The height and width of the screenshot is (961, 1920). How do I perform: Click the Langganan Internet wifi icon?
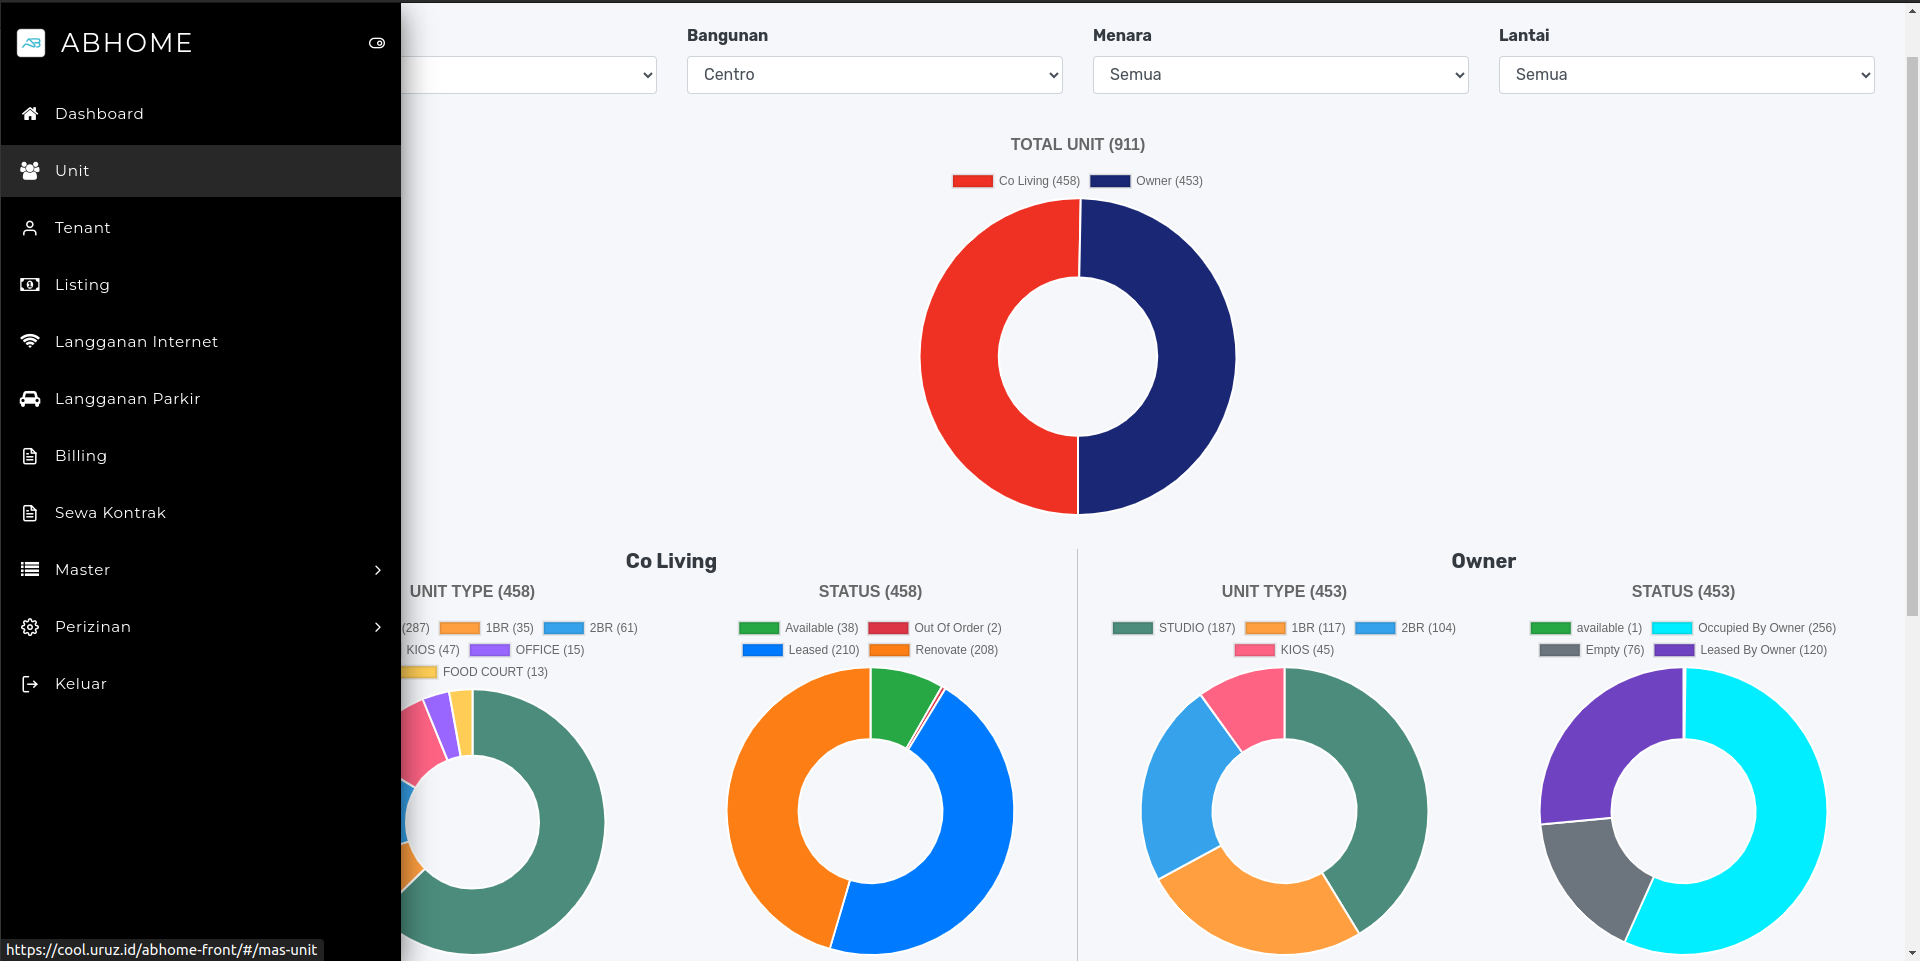pos(30,342)
